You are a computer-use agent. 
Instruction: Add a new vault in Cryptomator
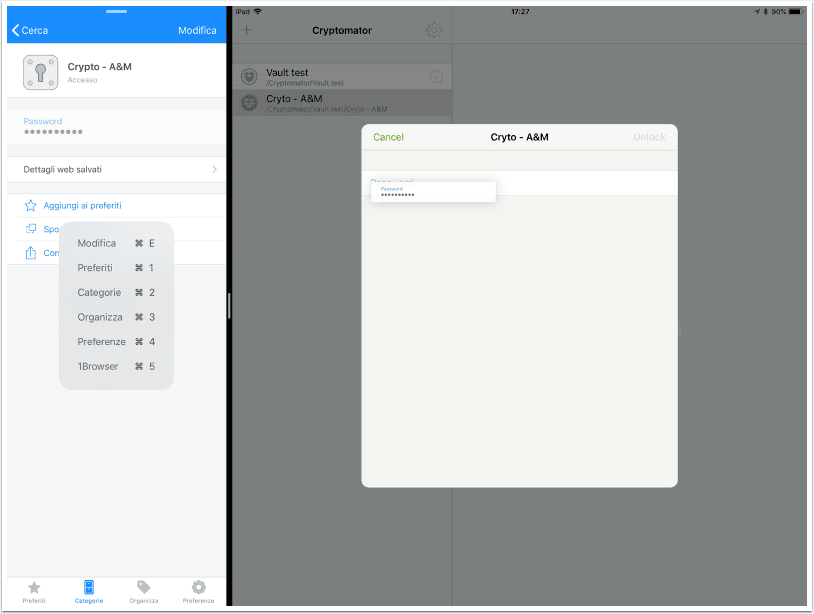pos(247,30)
